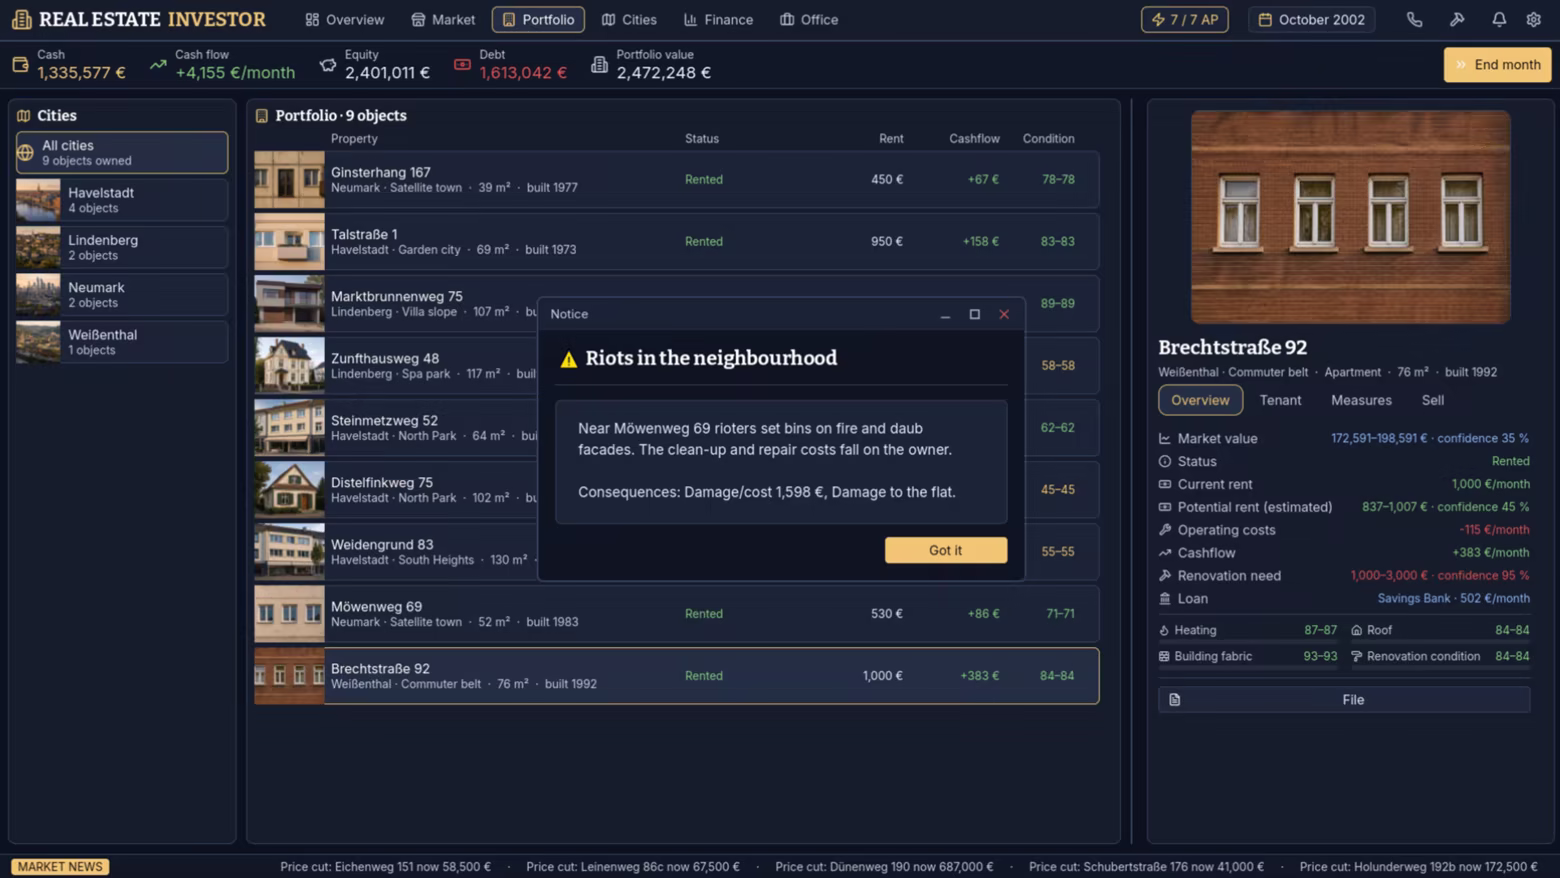Select the Möwenweg 69 property row

[677, 614]
